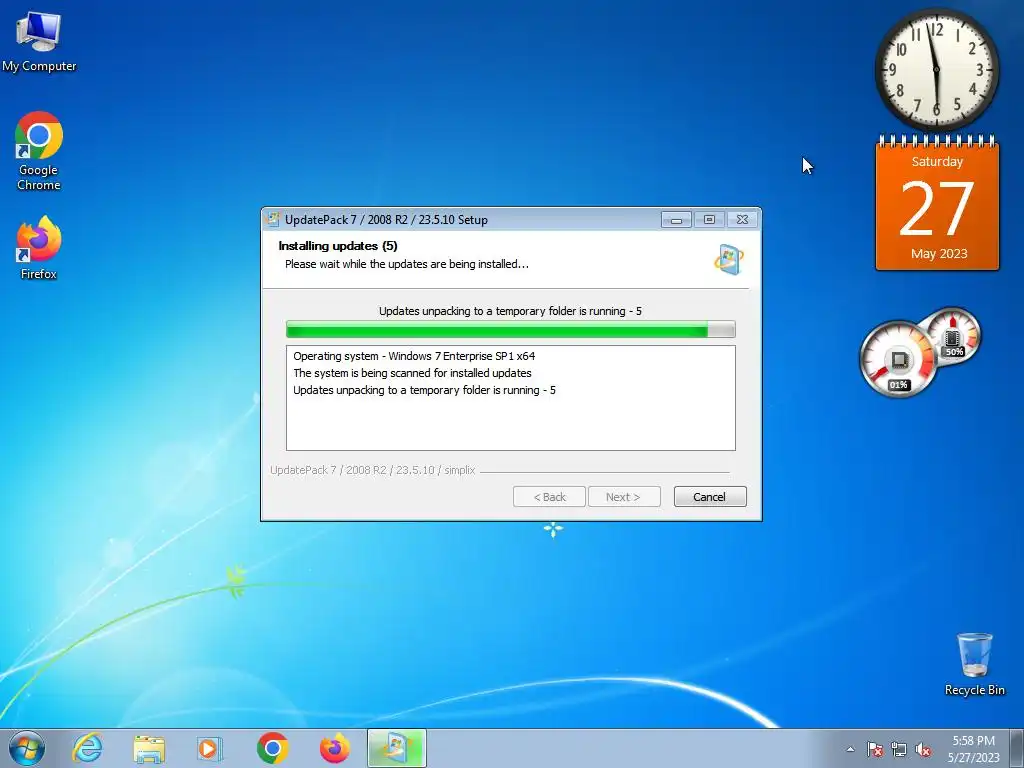This screenshot has height=768, width=1024.
Task: Click 'Installing updates (5)' heading
Action: 338,246
